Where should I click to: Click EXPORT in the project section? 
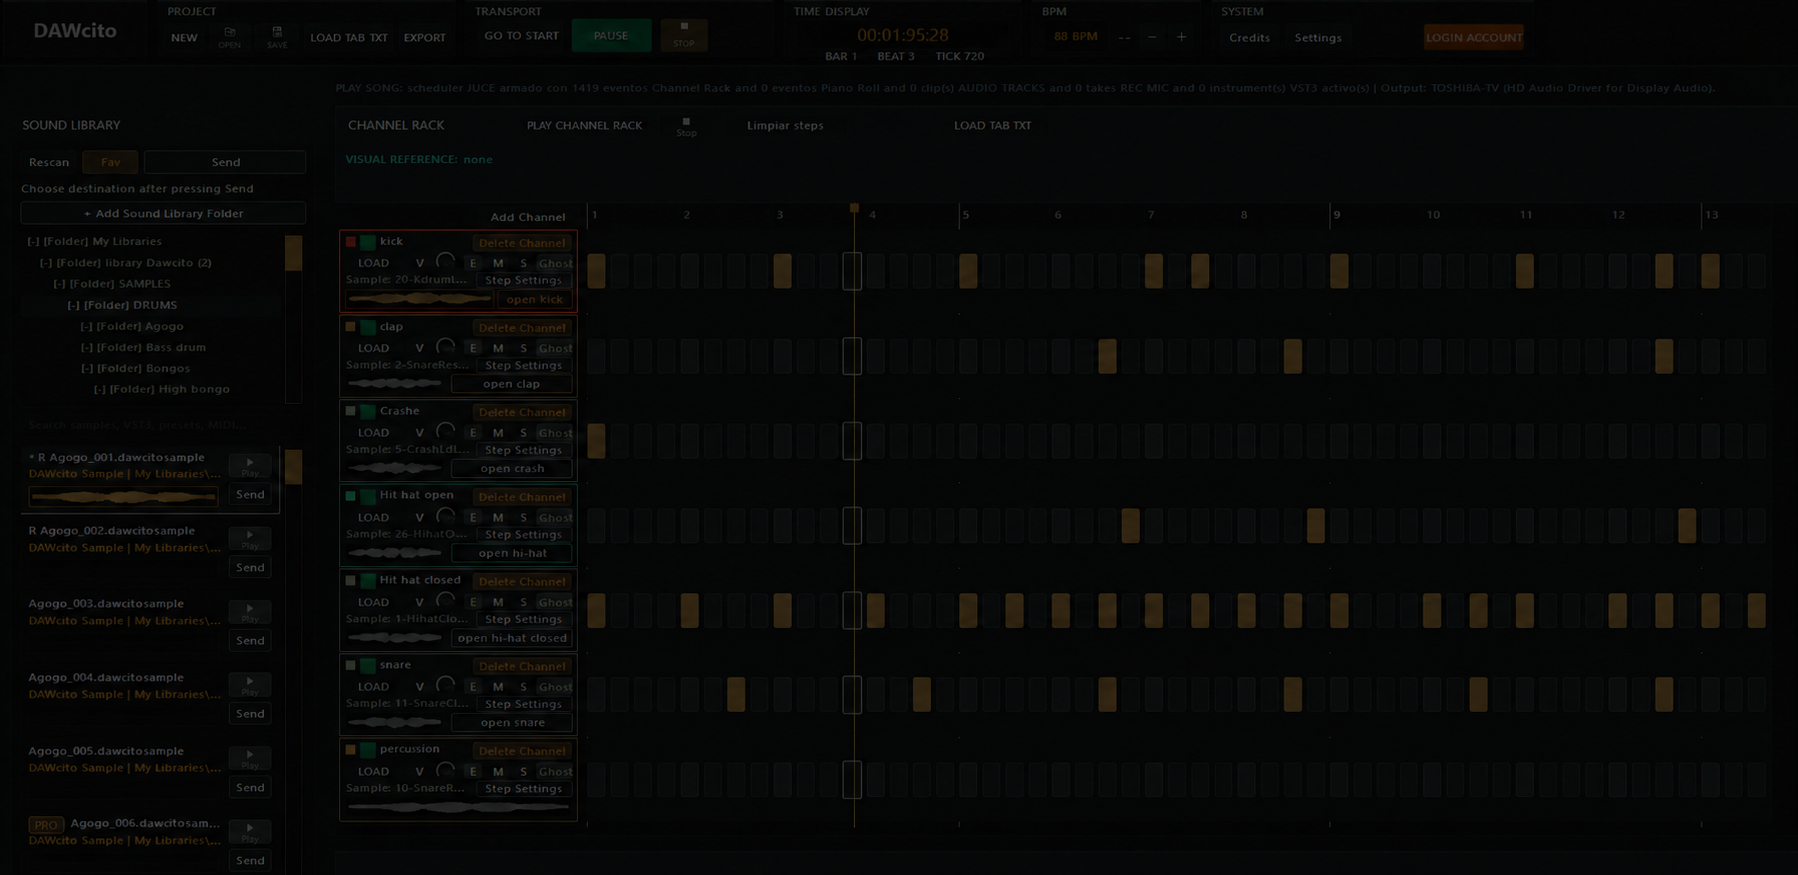pyautogui.click(x=425, y=38)
